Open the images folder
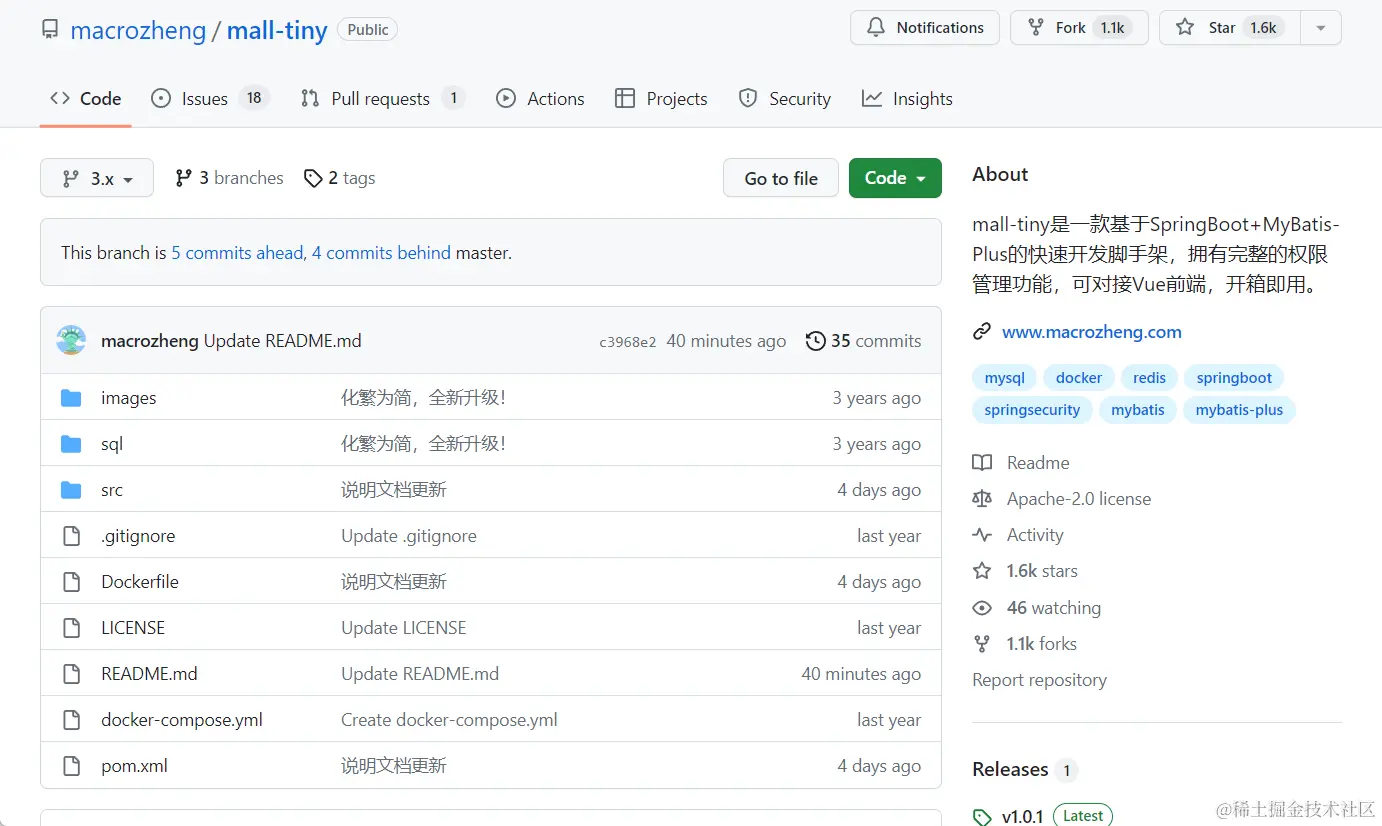The width and height of the screenshot is (1382, 826). [129, 398]
